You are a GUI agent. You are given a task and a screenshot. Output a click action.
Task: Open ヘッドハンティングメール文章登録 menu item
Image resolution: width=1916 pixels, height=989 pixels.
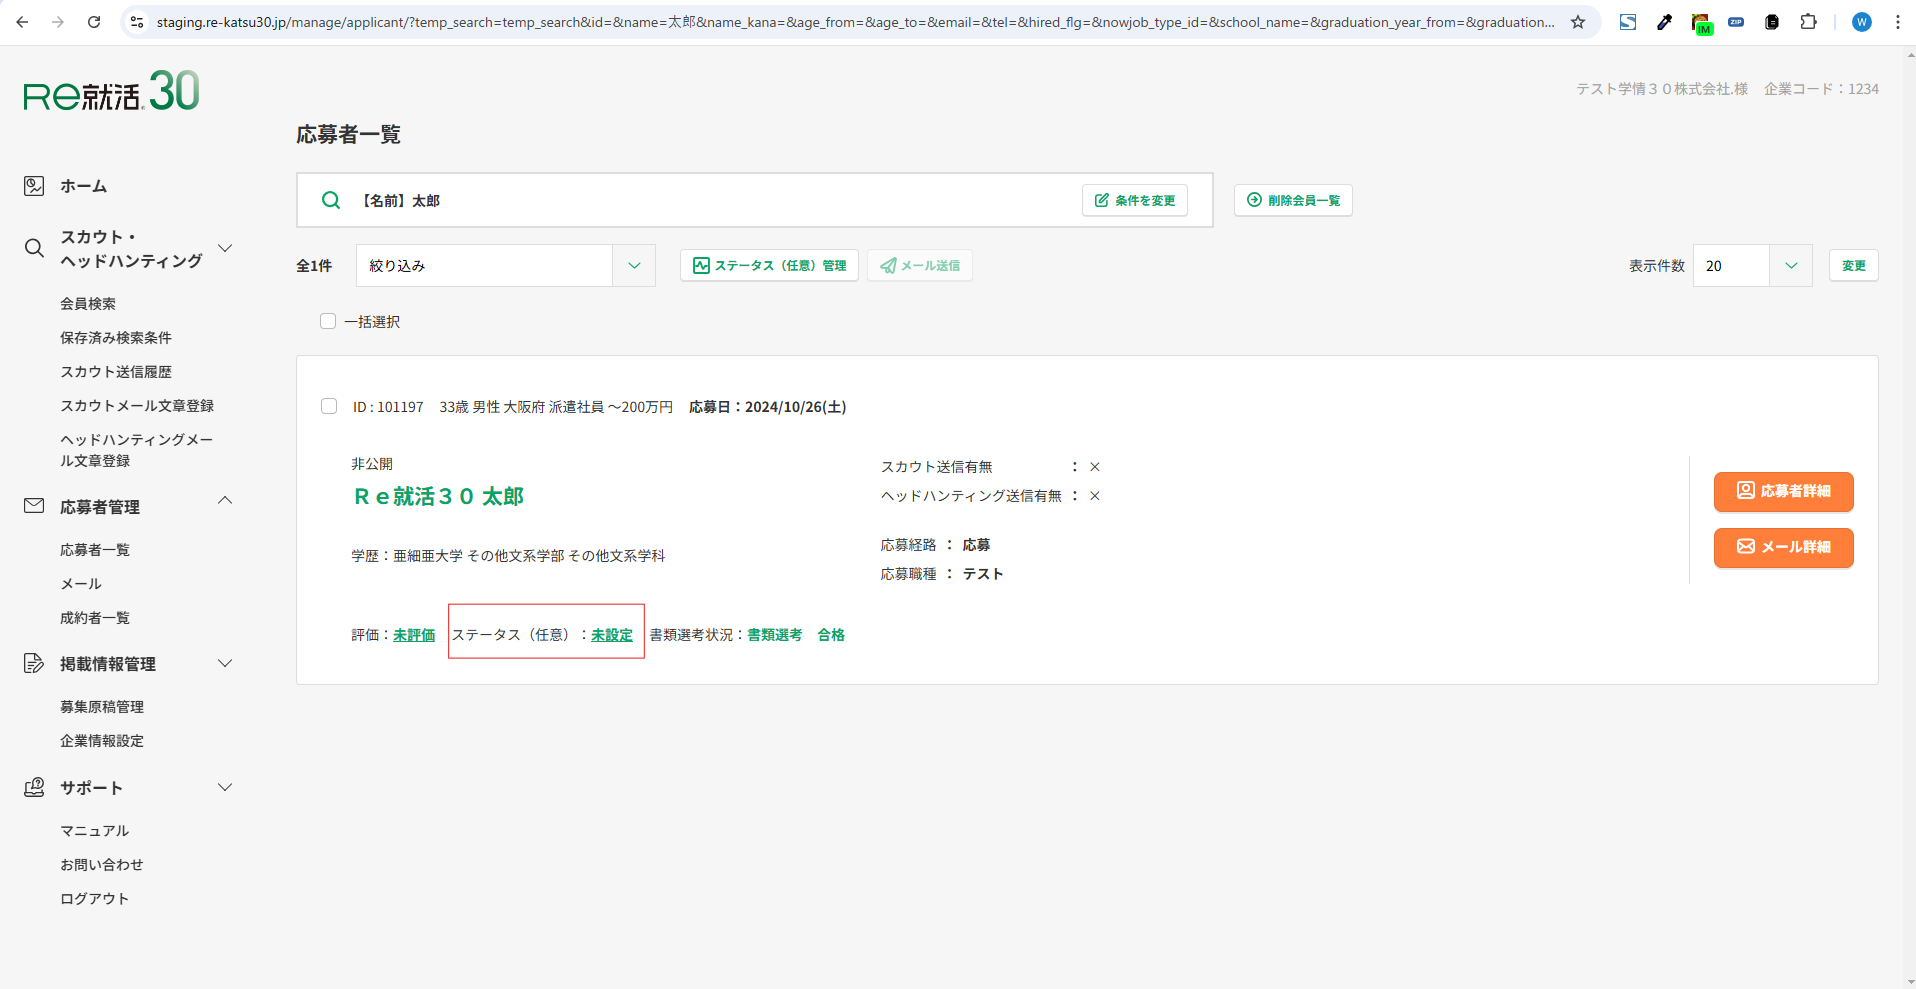(x=137, y=450)
